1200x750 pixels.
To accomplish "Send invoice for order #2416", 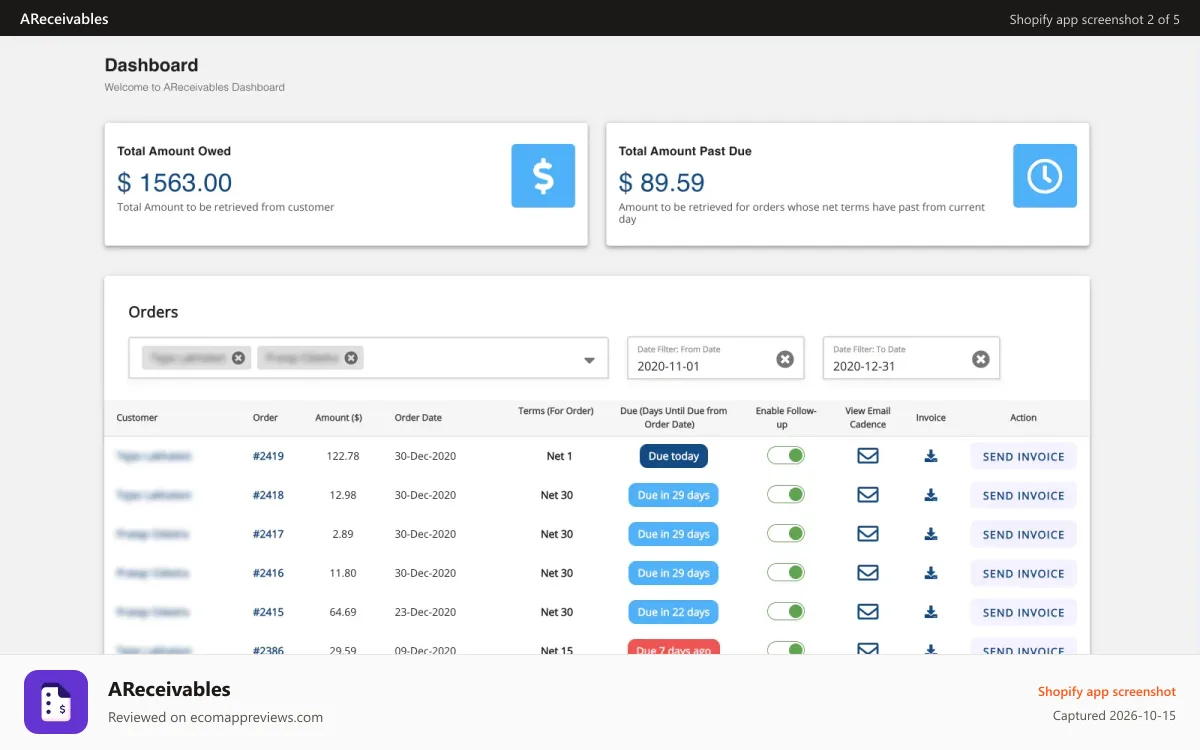I will (x=1023, y=573).
